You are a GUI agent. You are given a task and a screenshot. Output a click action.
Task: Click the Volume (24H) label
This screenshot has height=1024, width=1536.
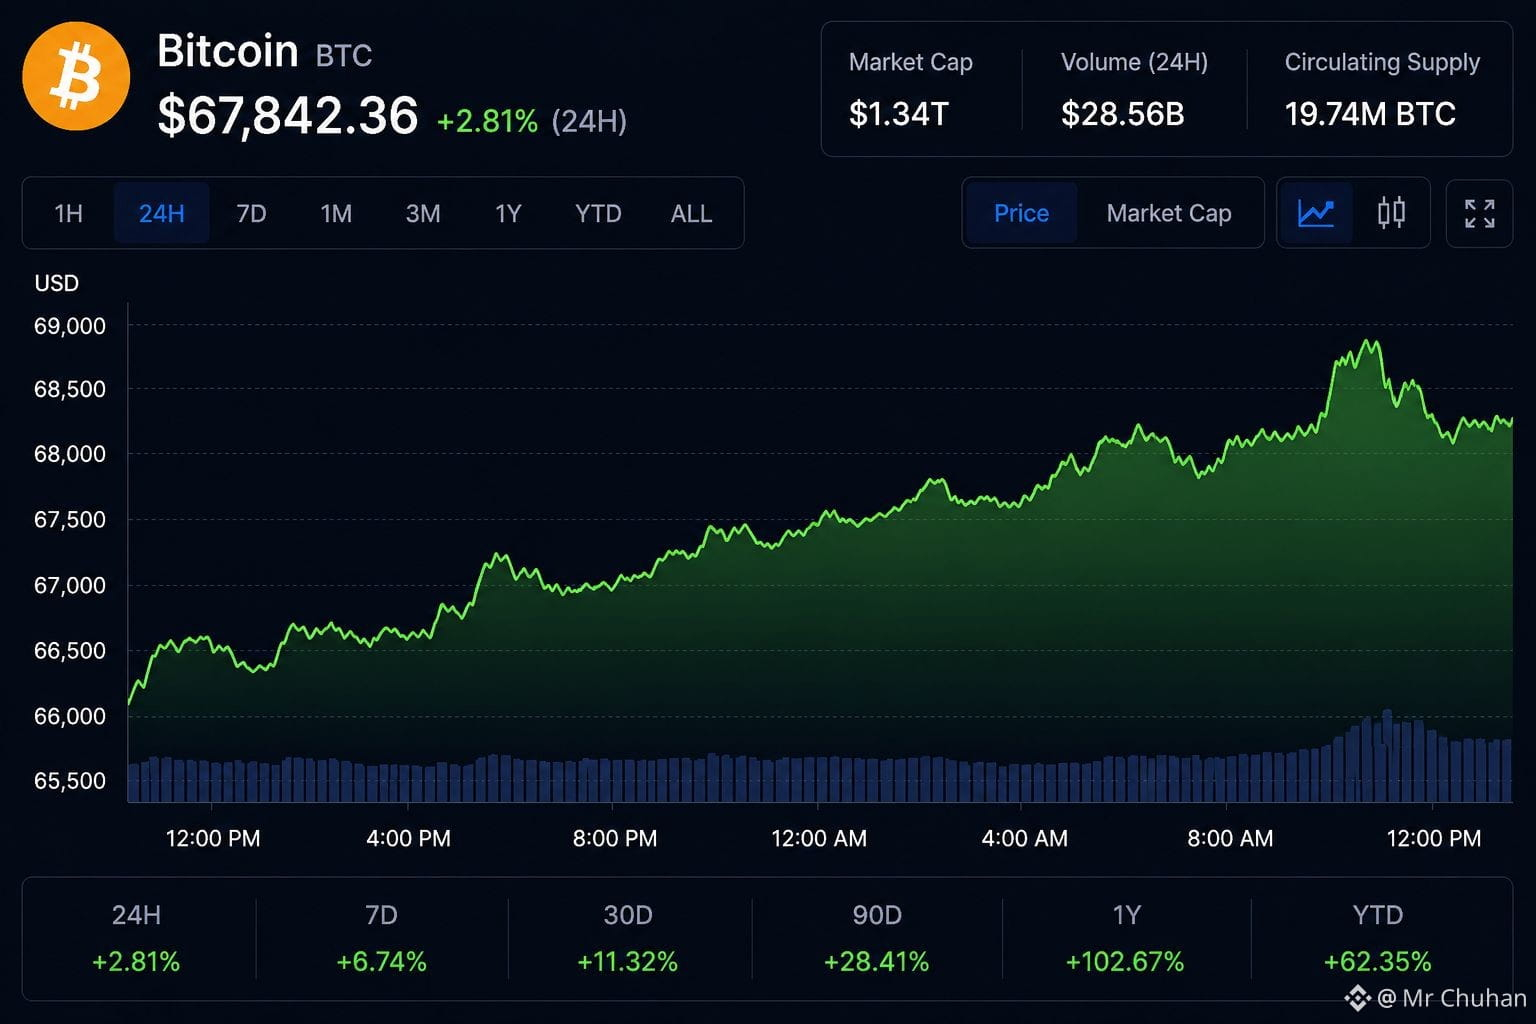click(1134, 62)
